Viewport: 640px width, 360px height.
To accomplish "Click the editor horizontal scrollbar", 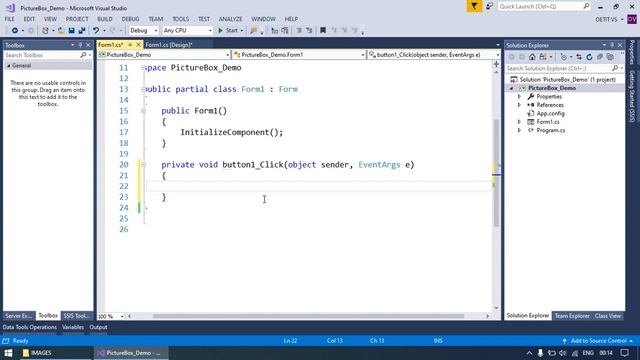I will [308, 316].
